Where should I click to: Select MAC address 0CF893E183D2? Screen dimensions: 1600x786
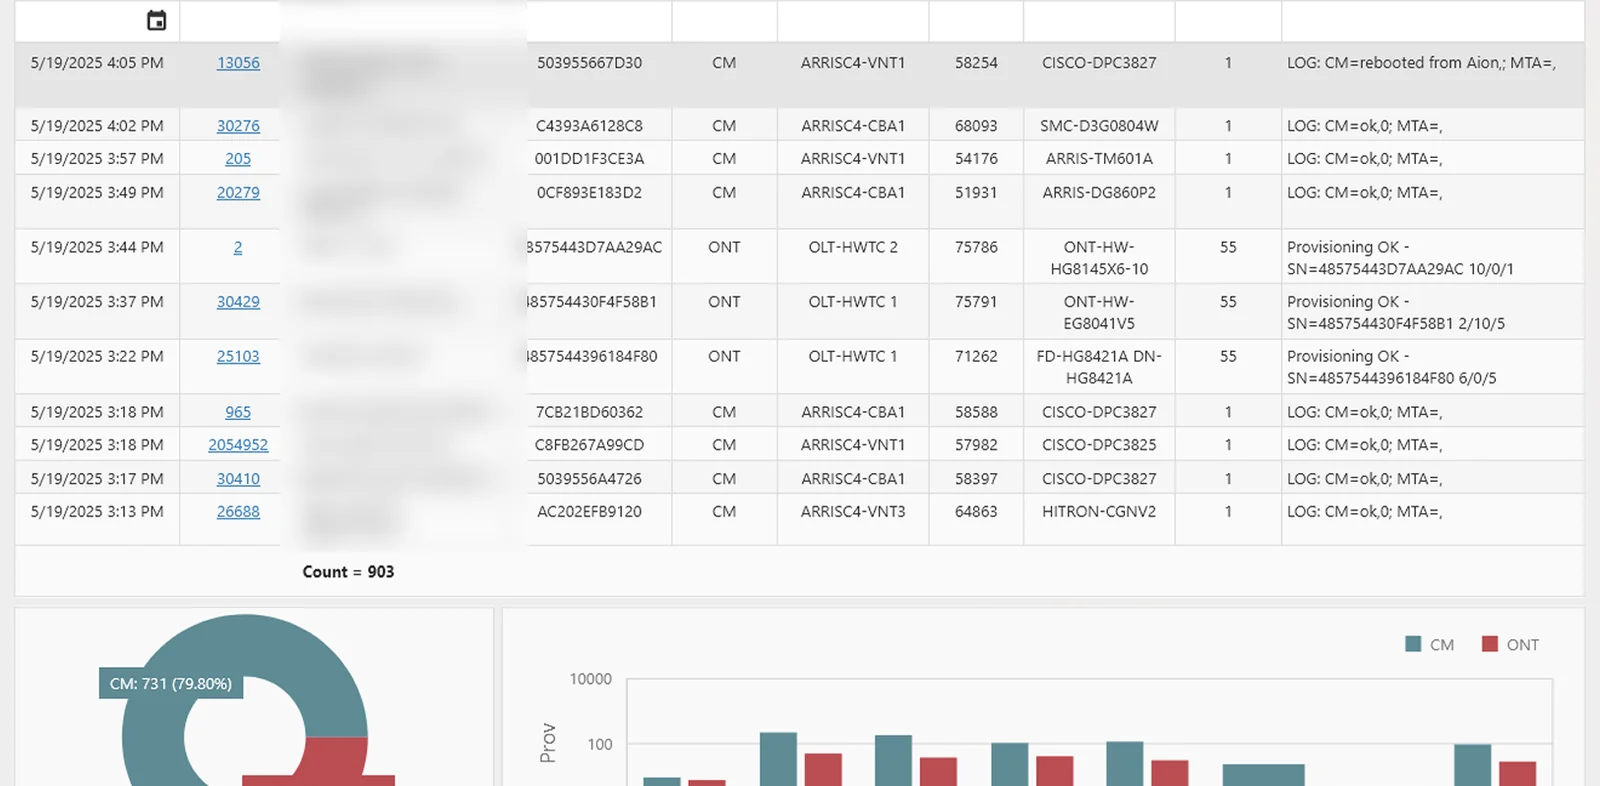click(590, 193)
